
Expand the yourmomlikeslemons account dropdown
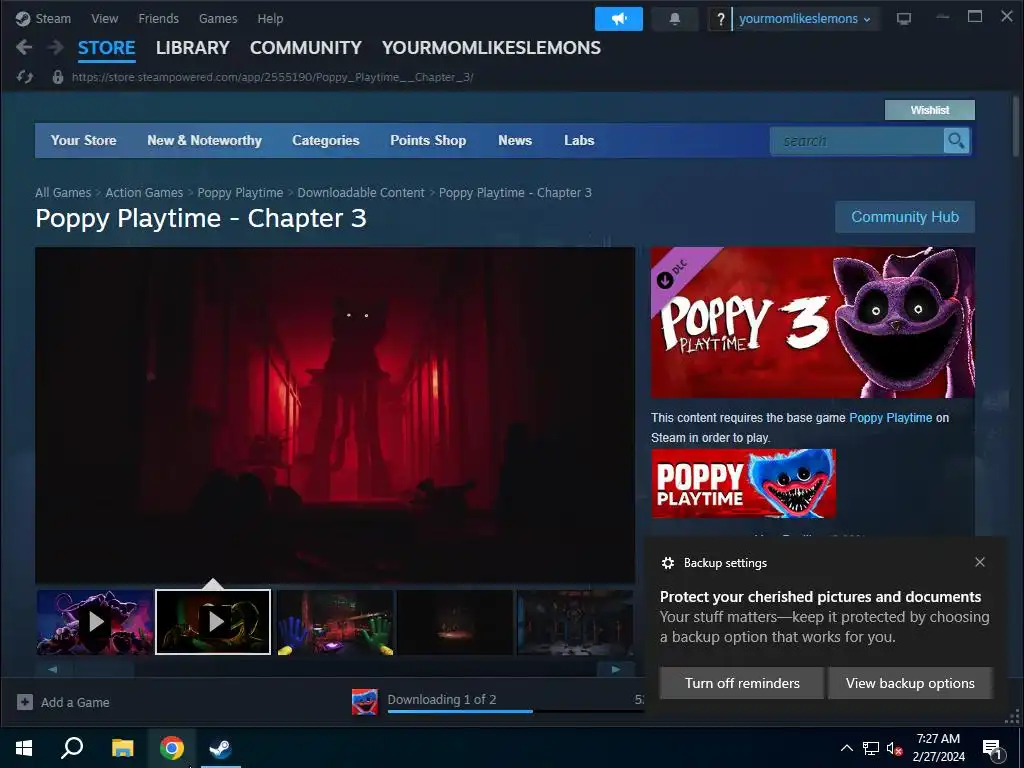(x=804, y=19)
